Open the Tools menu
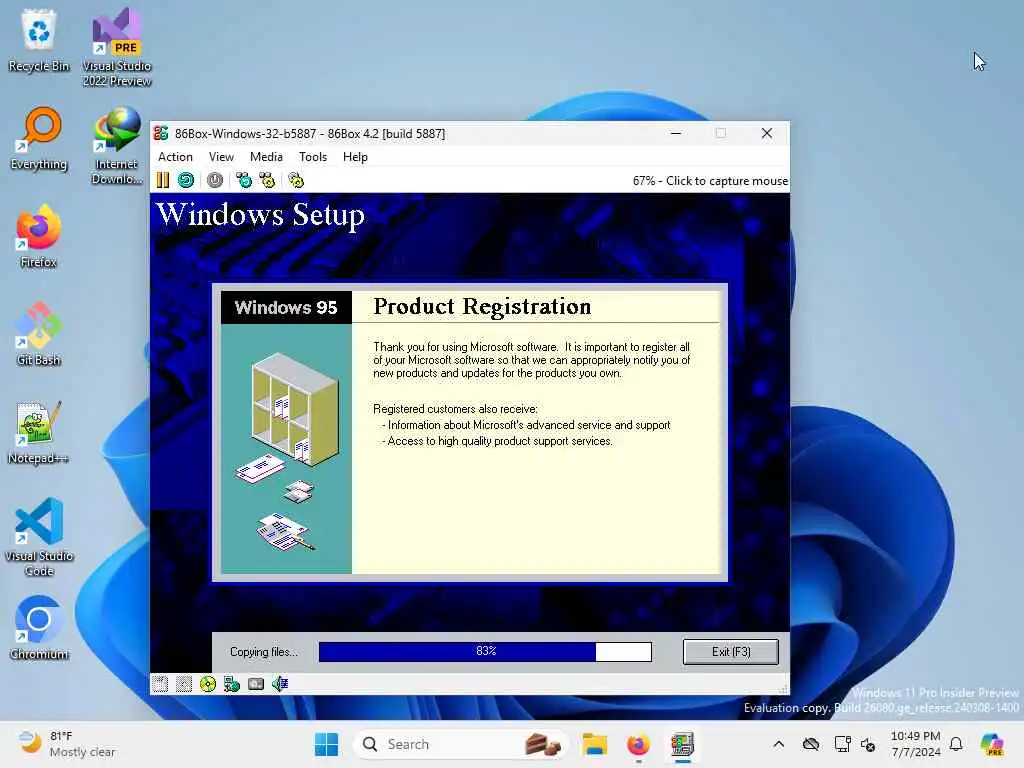Screen dimensions: 1024x768 (x=313, y=157)
